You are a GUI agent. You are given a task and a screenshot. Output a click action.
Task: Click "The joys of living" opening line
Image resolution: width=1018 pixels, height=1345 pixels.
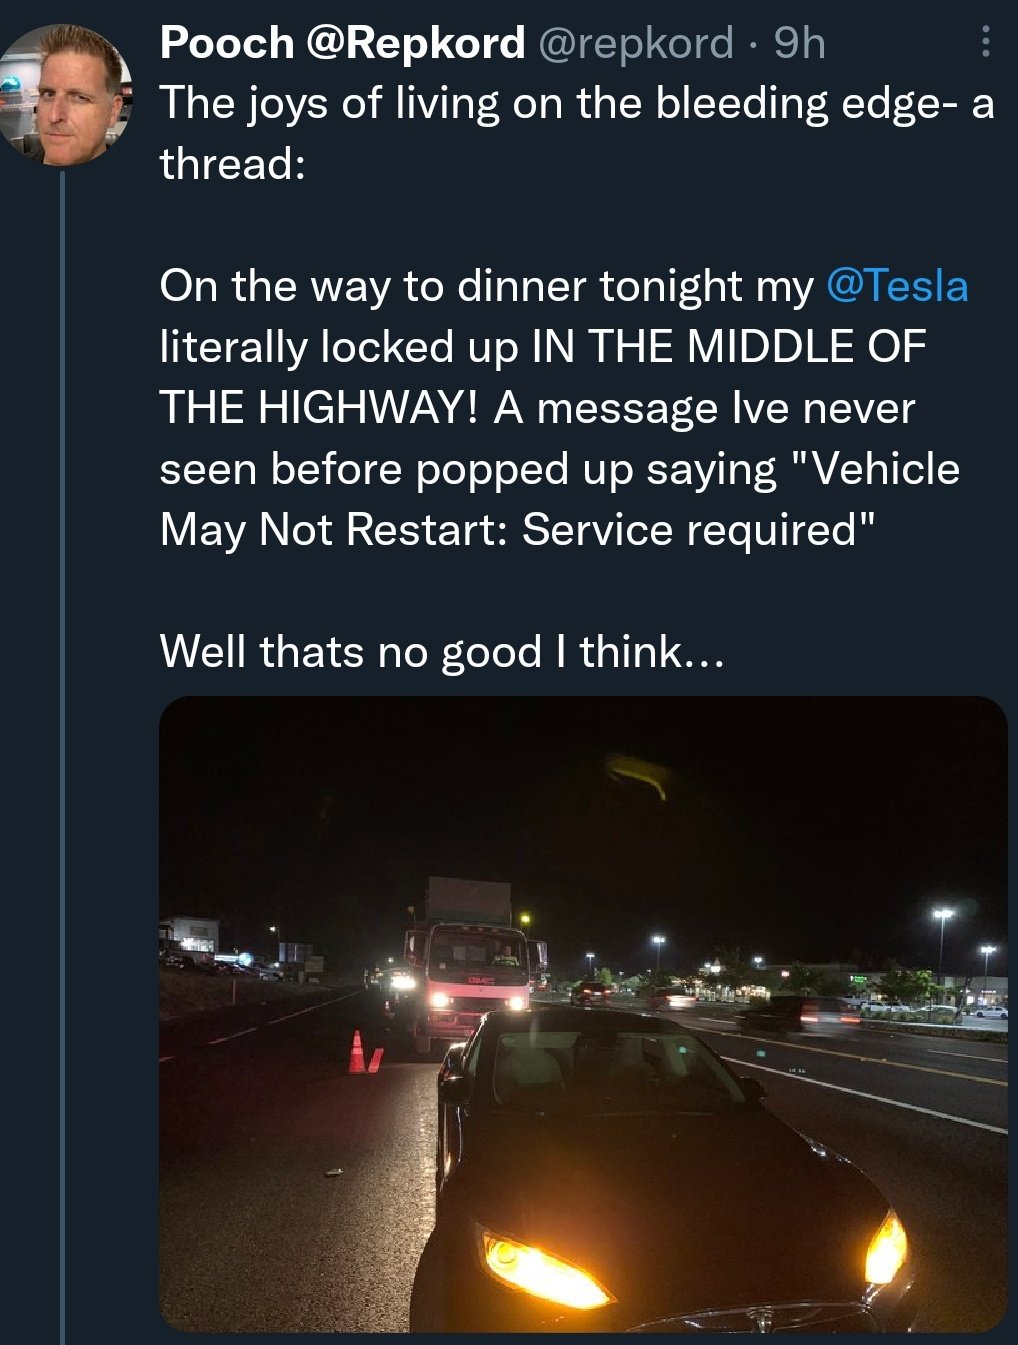coord(330,104)
